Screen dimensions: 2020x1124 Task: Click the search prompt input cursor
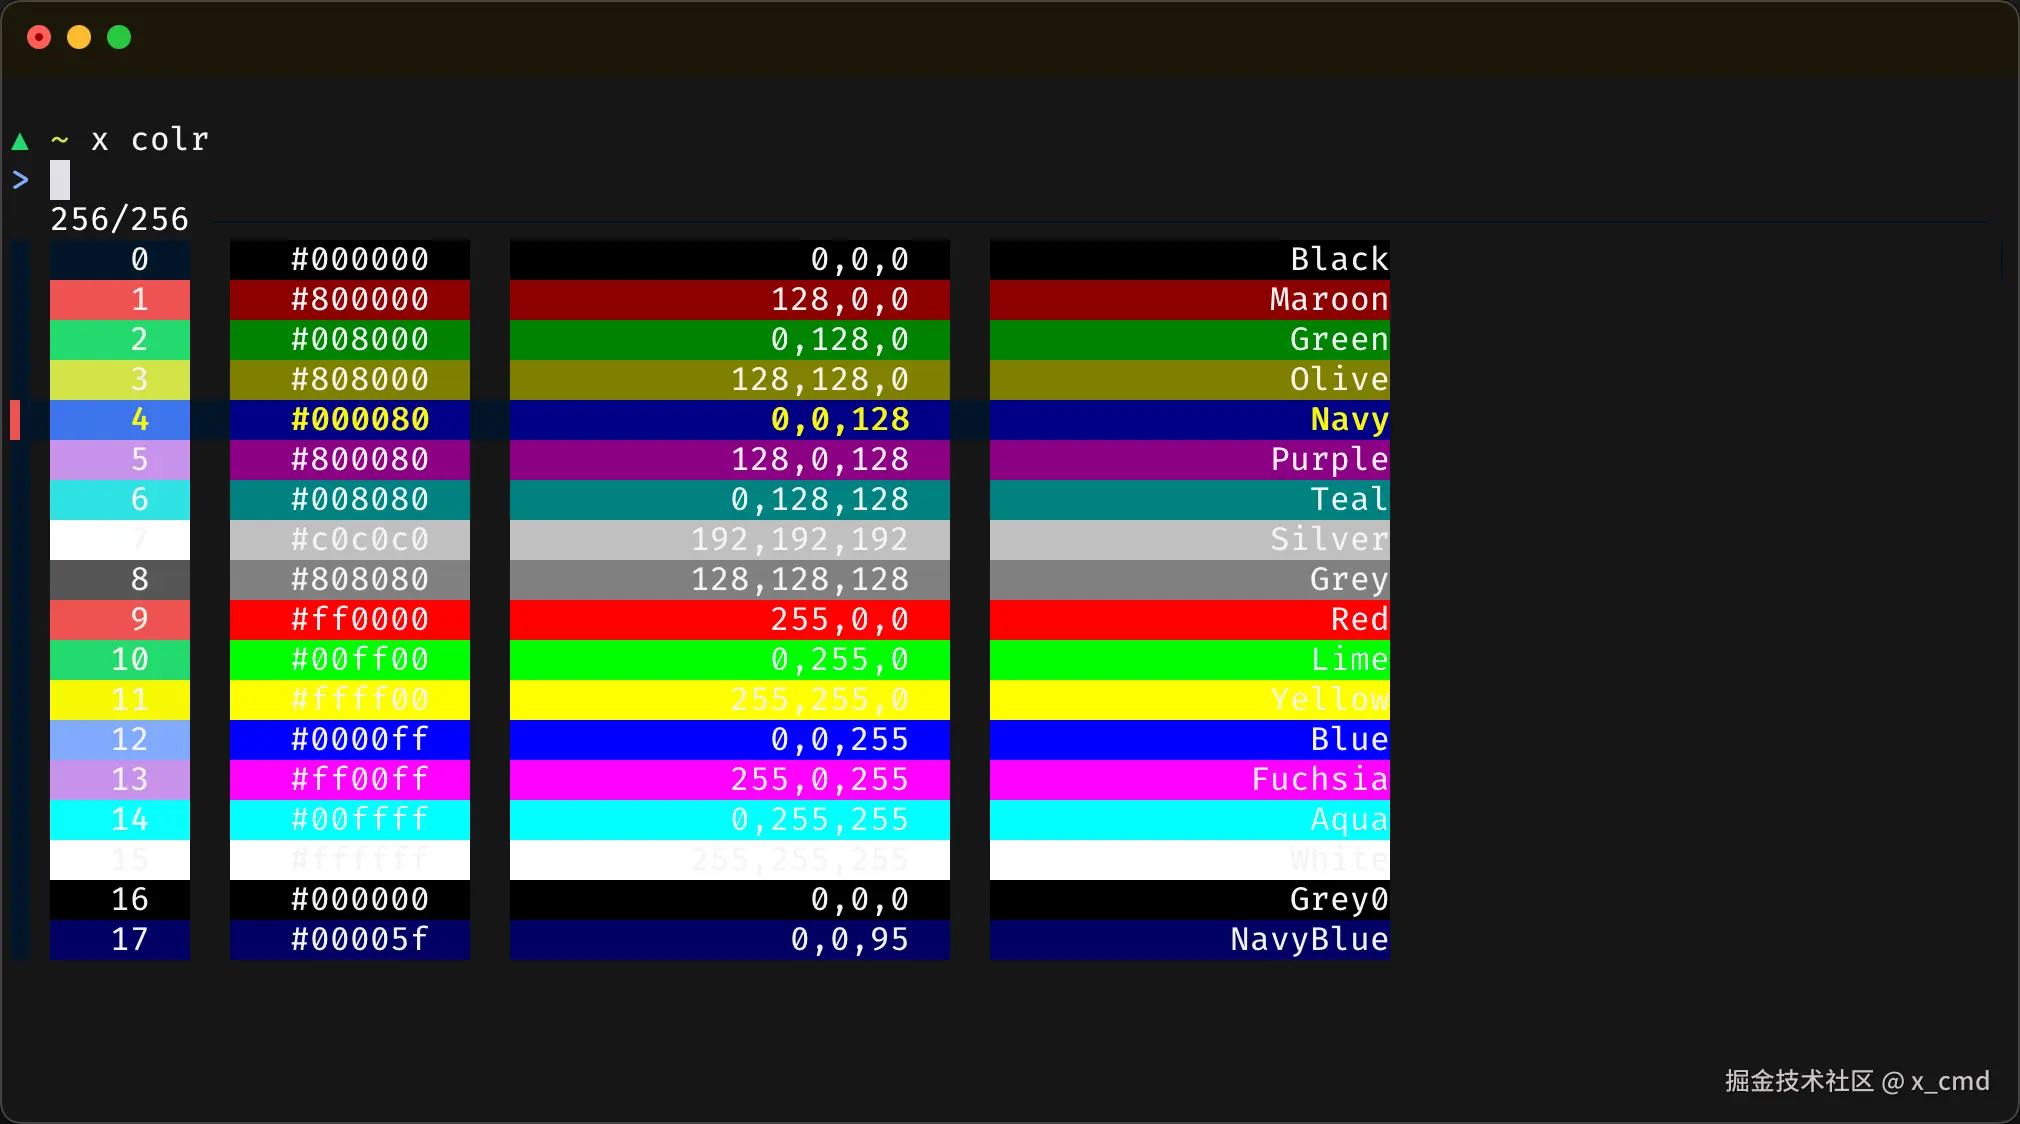click(60, 180)
